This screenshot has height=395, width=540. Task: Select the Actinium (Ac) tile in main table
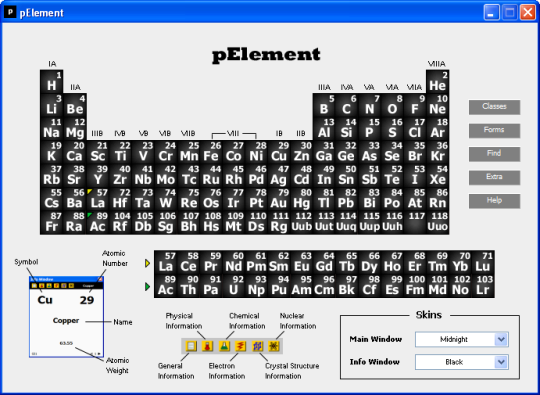pyautogui.click(x=97, y=222)
